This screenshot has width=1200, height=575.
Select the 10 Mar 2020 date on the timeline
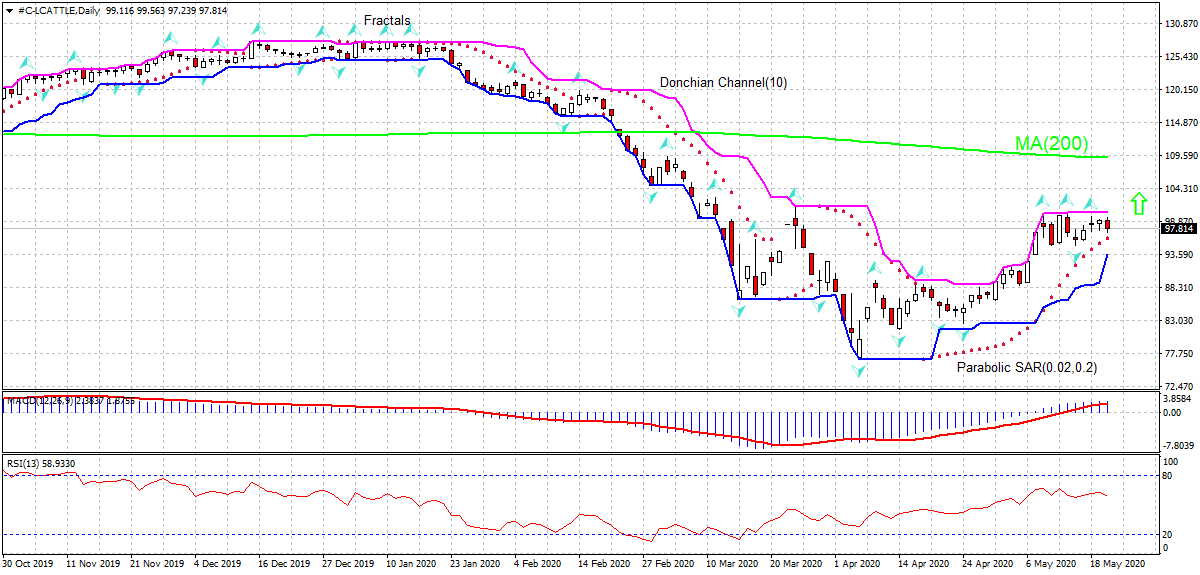coord(728,565)
